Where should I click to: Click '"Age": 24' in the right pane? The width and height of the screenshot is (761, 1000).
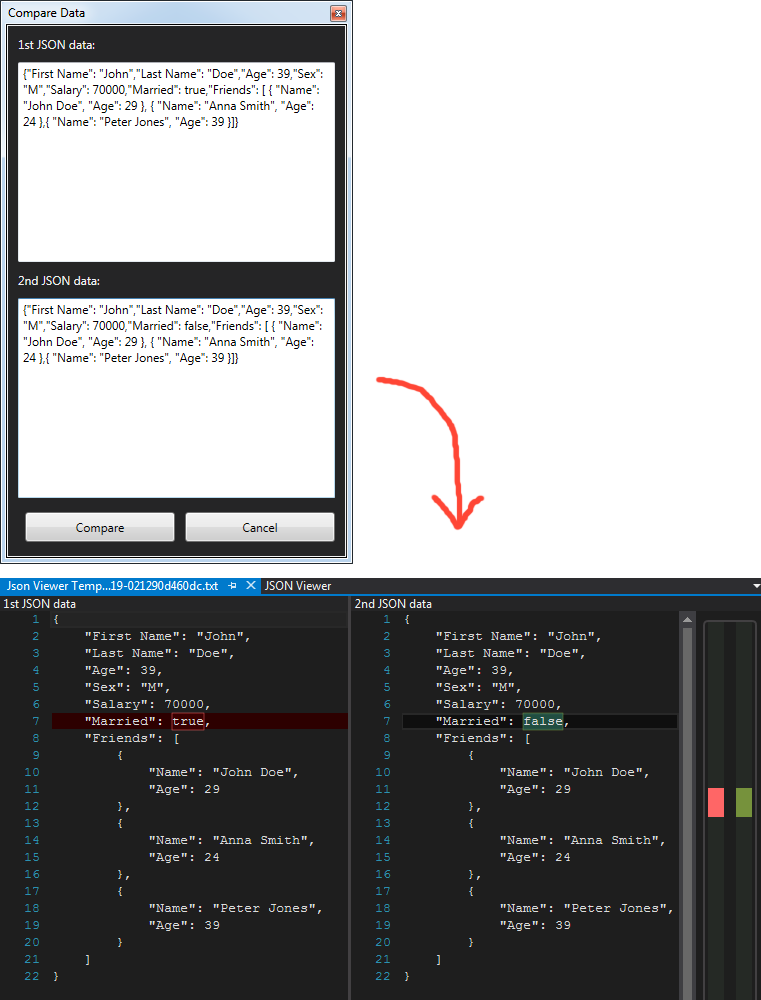[x=535, y=857]
